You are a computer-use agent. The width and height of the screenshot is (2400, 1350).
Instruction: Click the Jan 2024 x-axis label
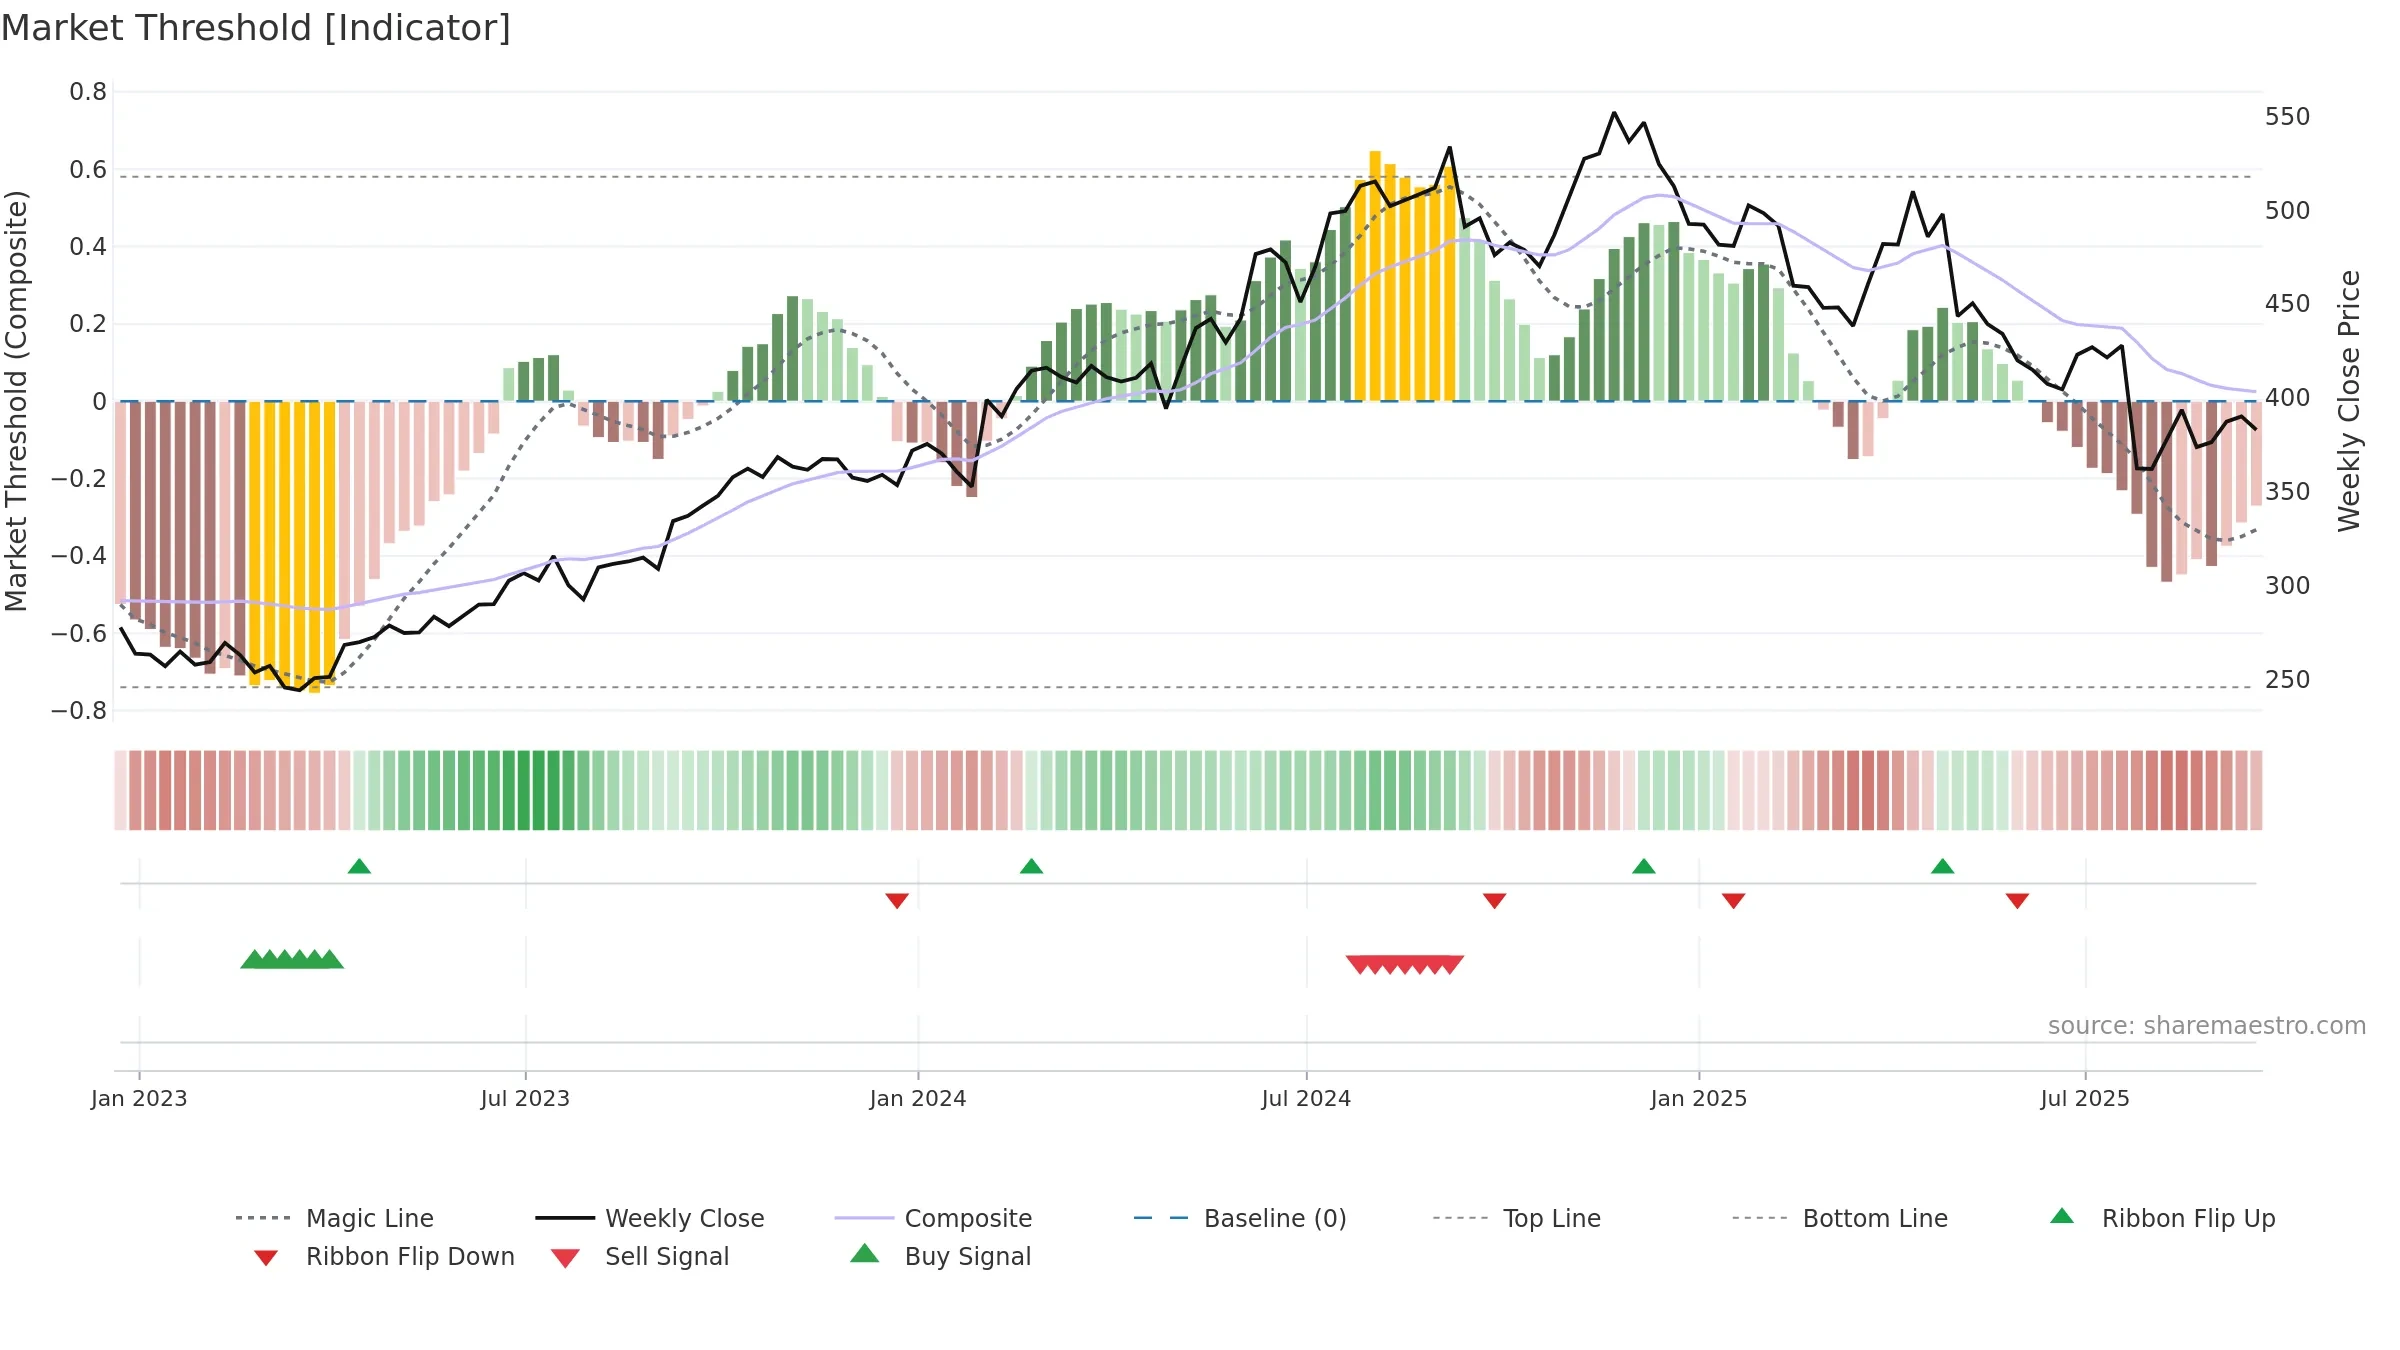(x=918, y=1098)
